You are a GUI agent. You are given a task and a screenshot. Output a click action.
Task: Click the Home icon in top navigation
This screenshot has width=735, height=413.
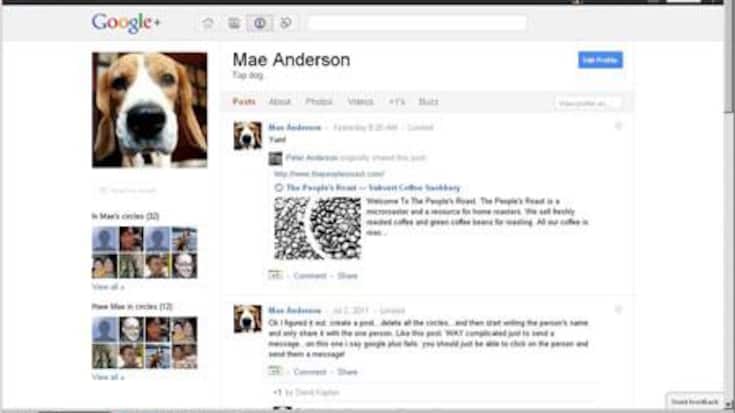point(208,22)
